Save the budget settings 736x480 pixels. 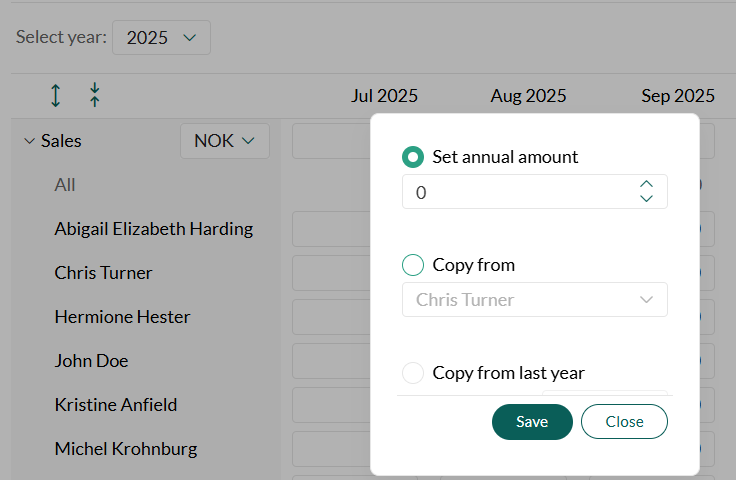click(x=532, y=422)
